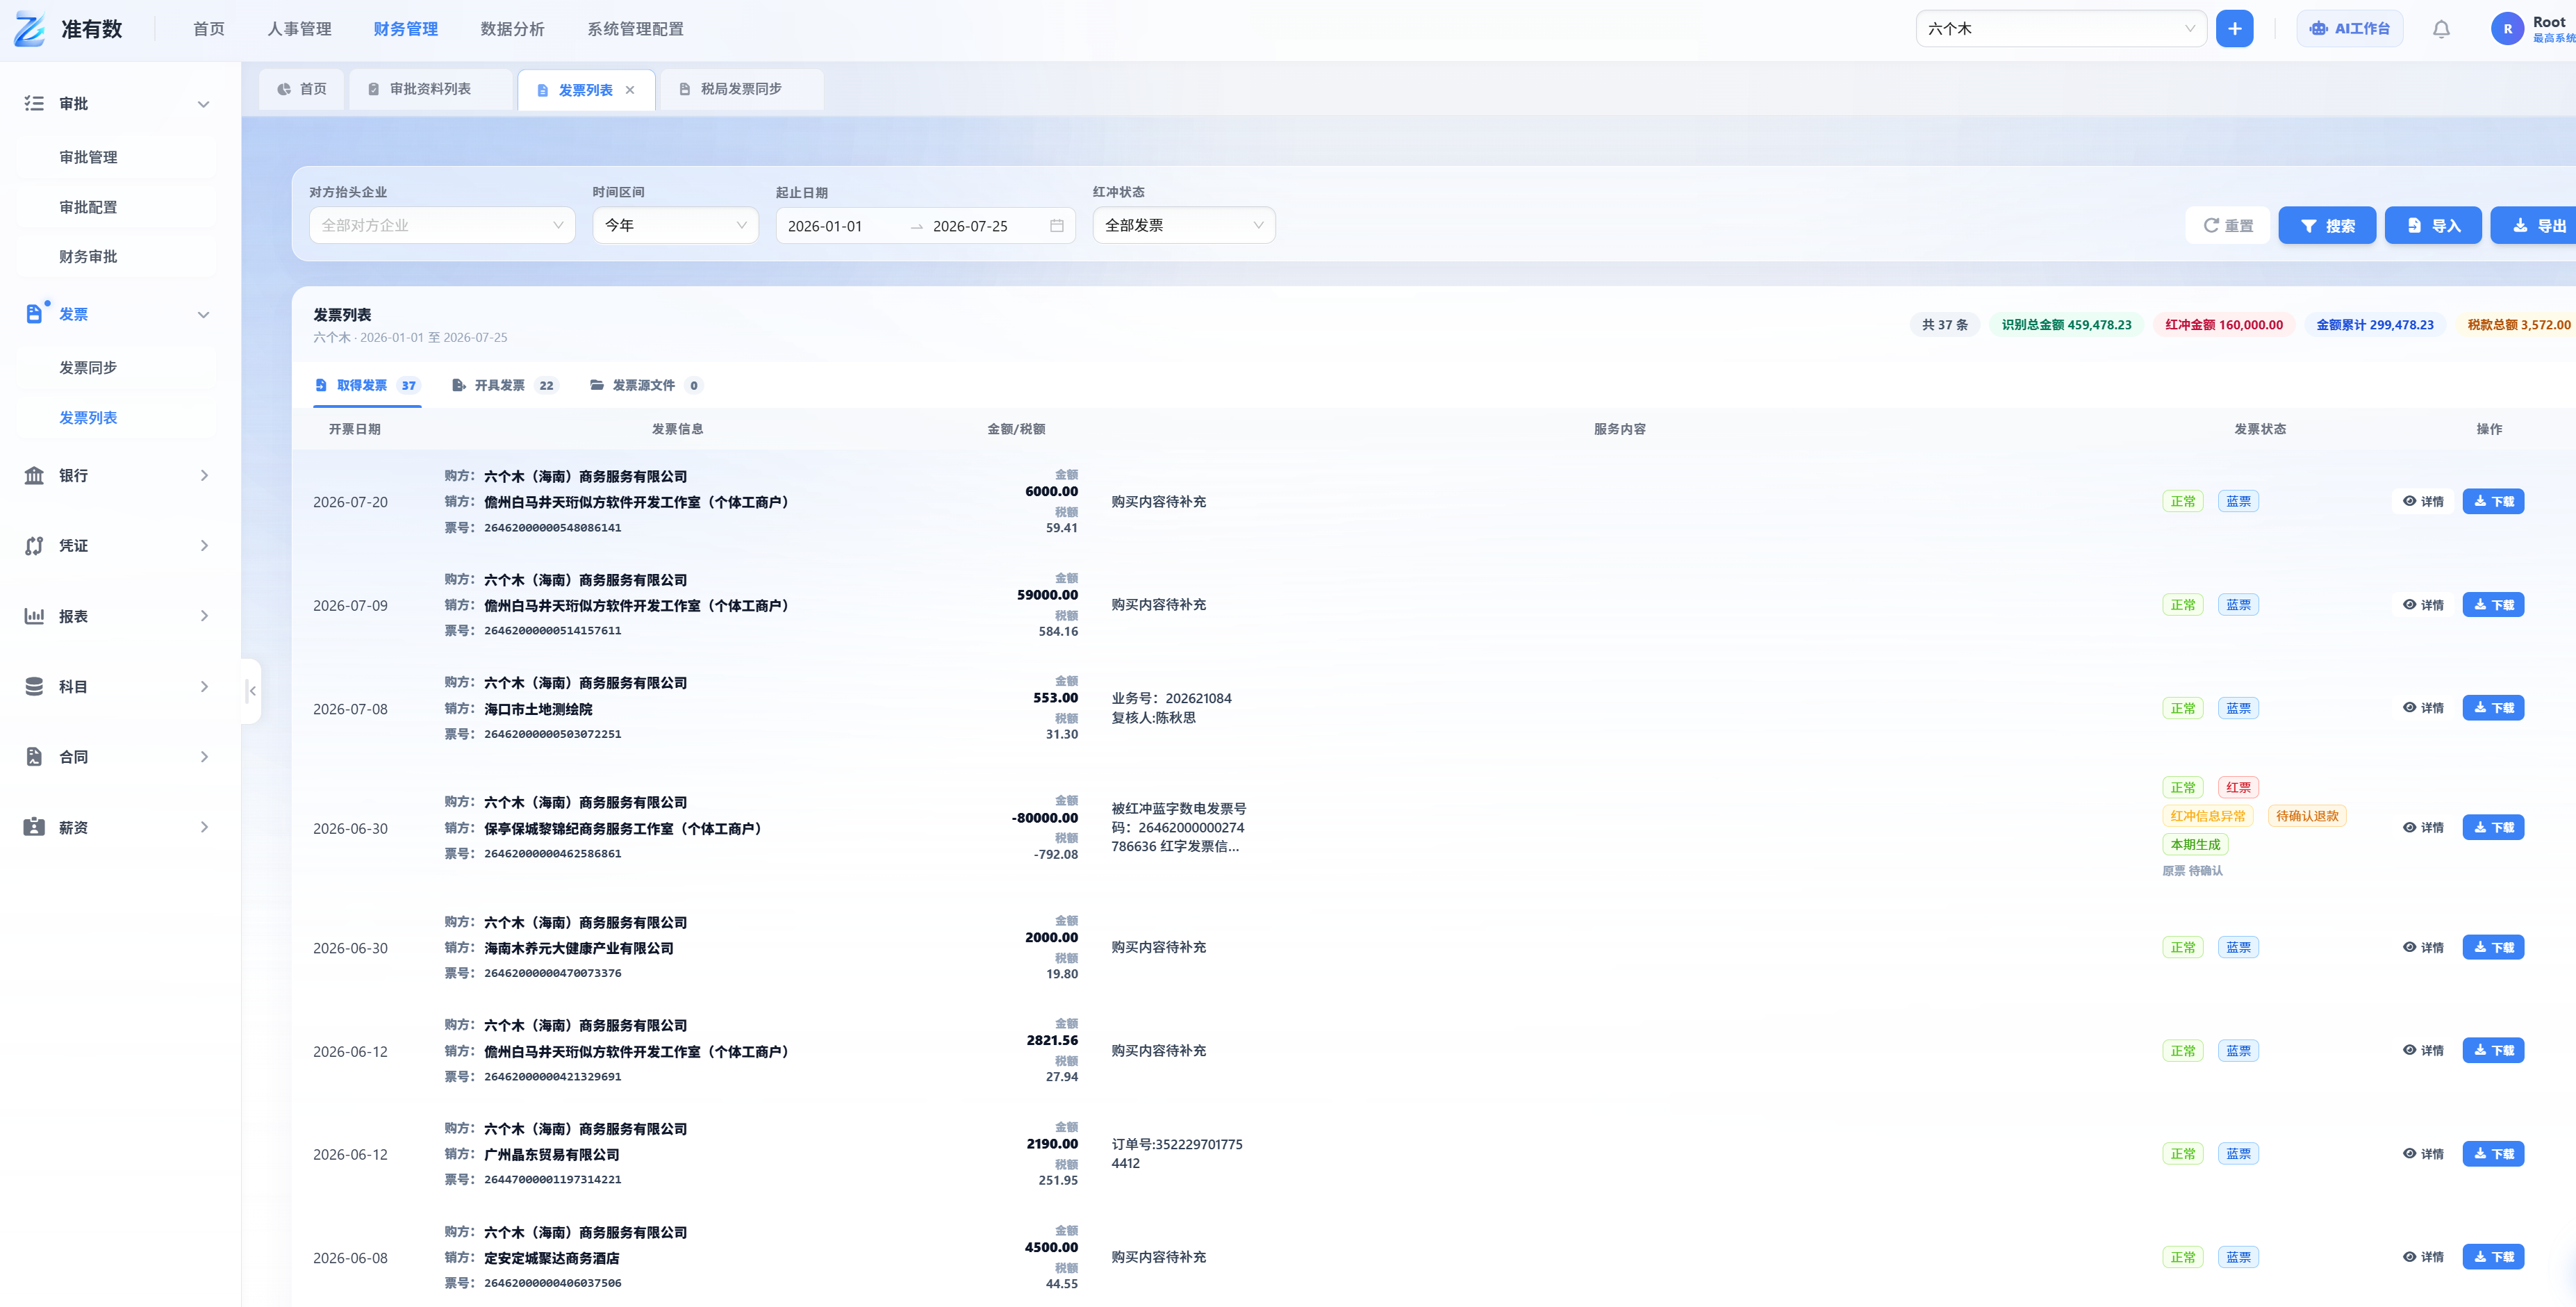Click the 待确认退款 status tag
The width and height of the screenshot is (2576, 1307).
2307,816
